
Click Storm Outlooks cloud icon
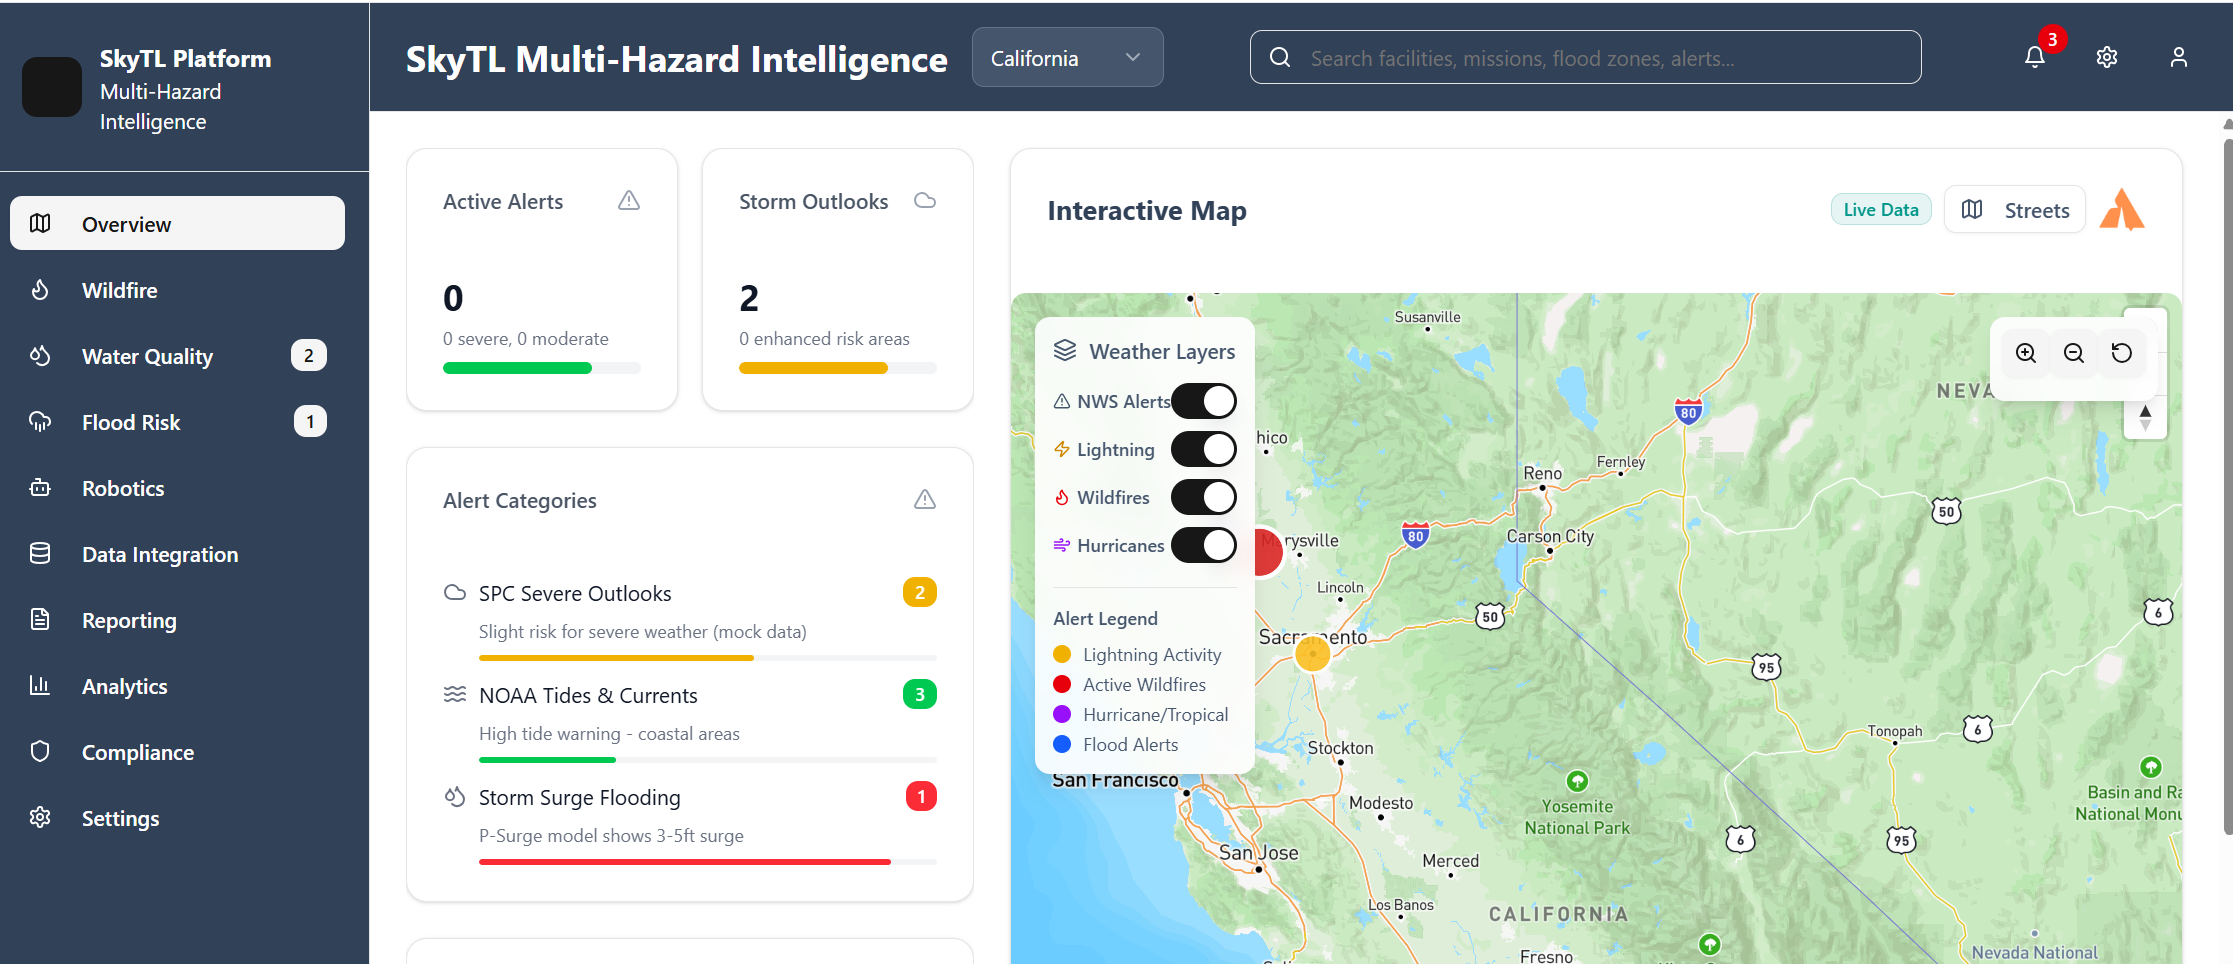925,201
